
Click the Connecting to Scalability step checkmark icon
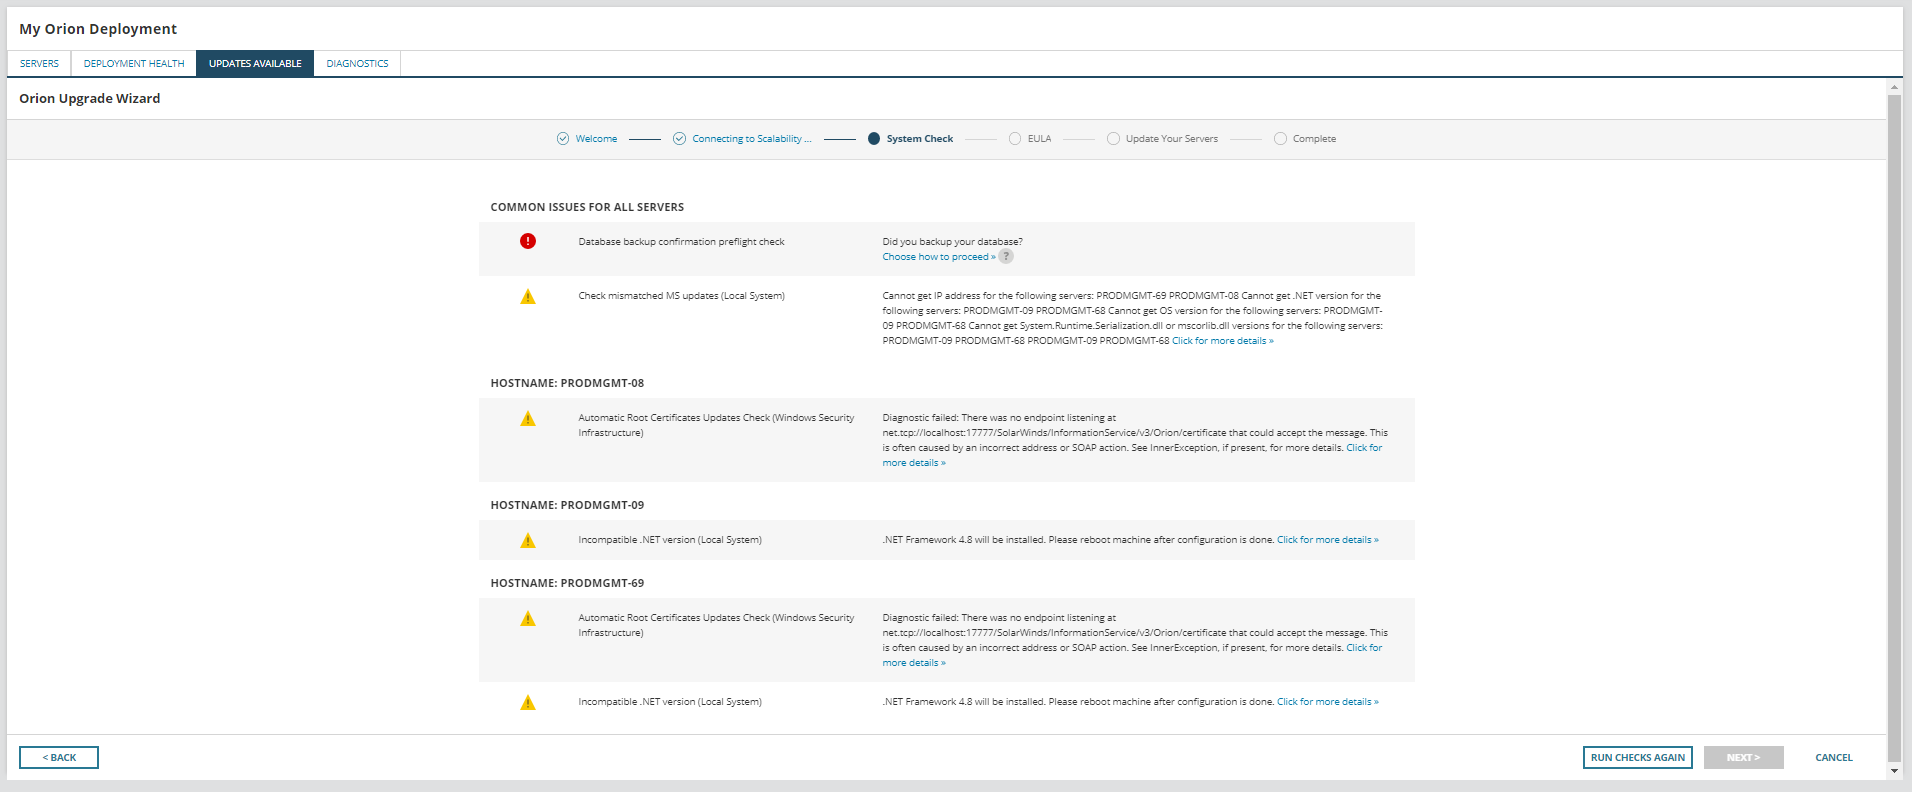[x=679, y=139]
